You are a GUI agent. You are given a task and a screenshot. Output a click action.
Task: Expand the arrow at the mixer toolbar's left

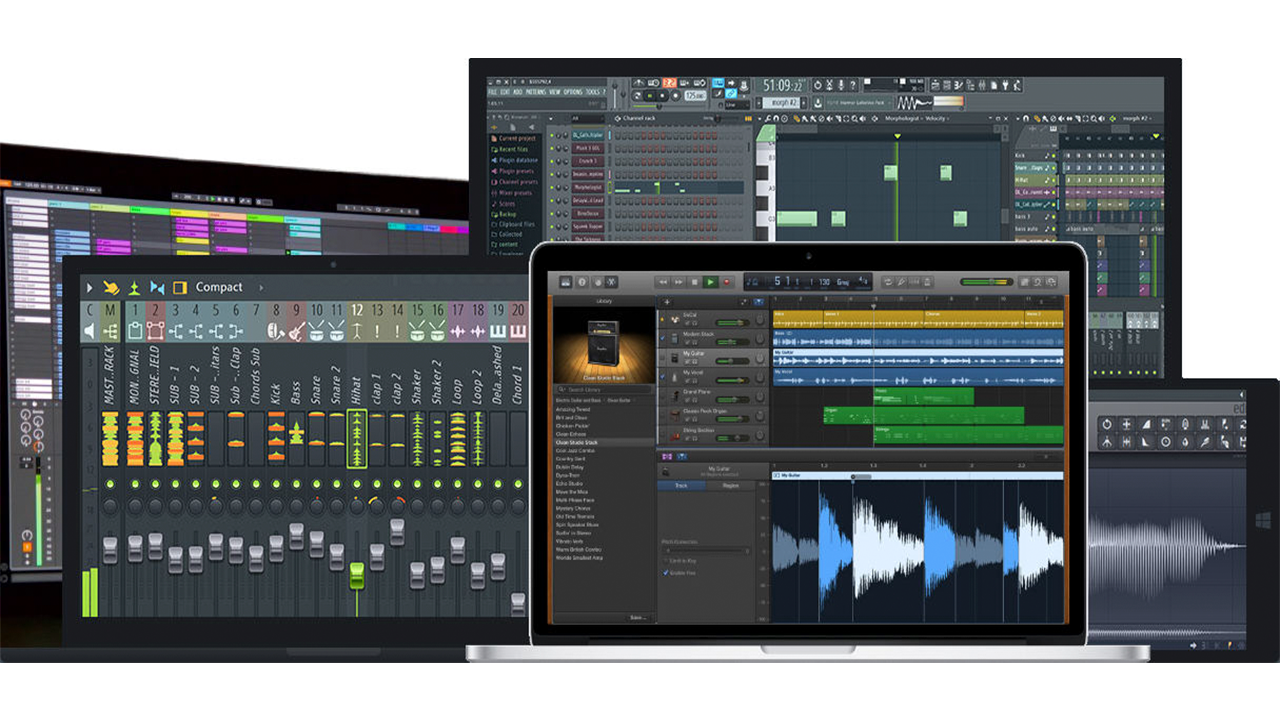pos(89,288)
